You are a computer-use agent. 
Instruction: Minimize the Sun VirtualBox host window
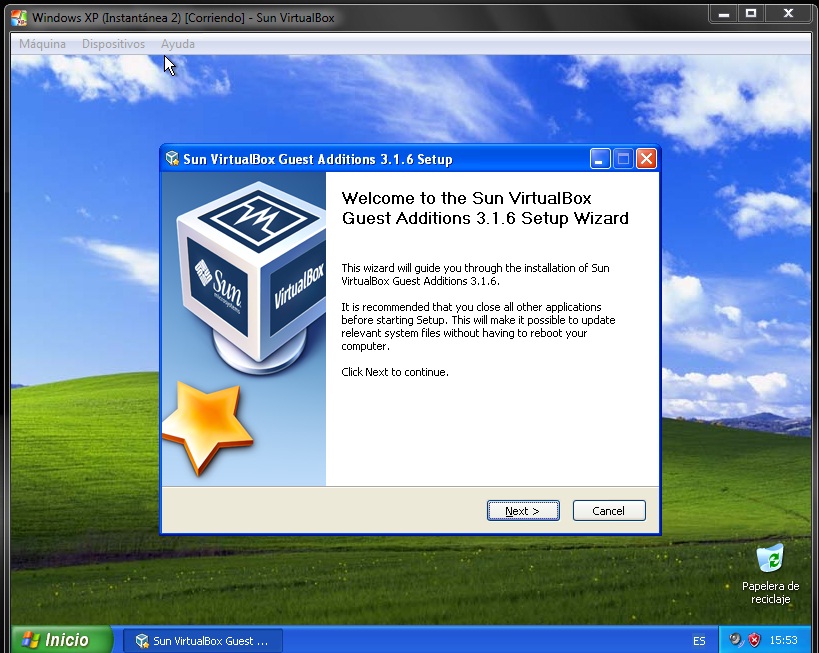[723, 14]
